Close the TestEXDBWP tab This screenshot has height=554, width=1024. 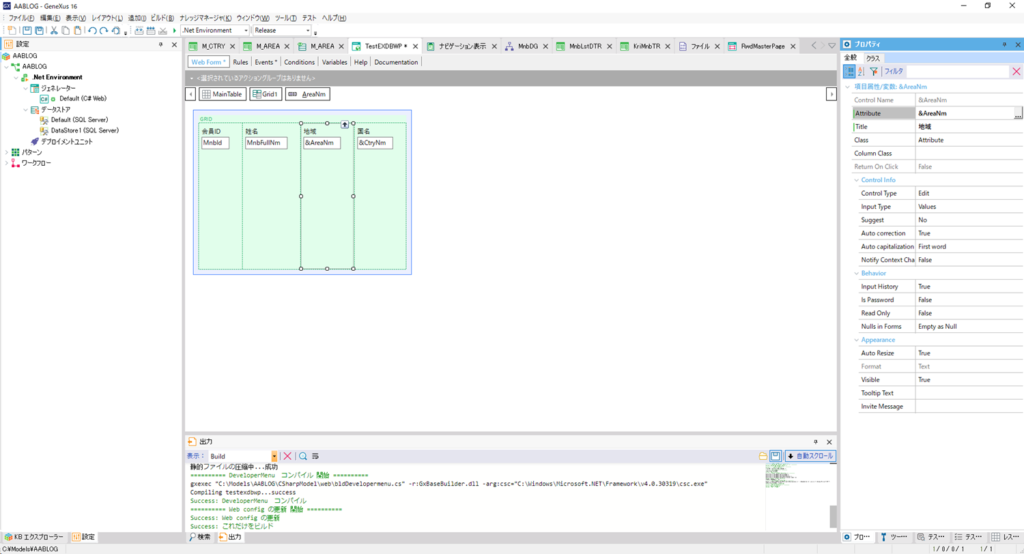click(415, 46)
